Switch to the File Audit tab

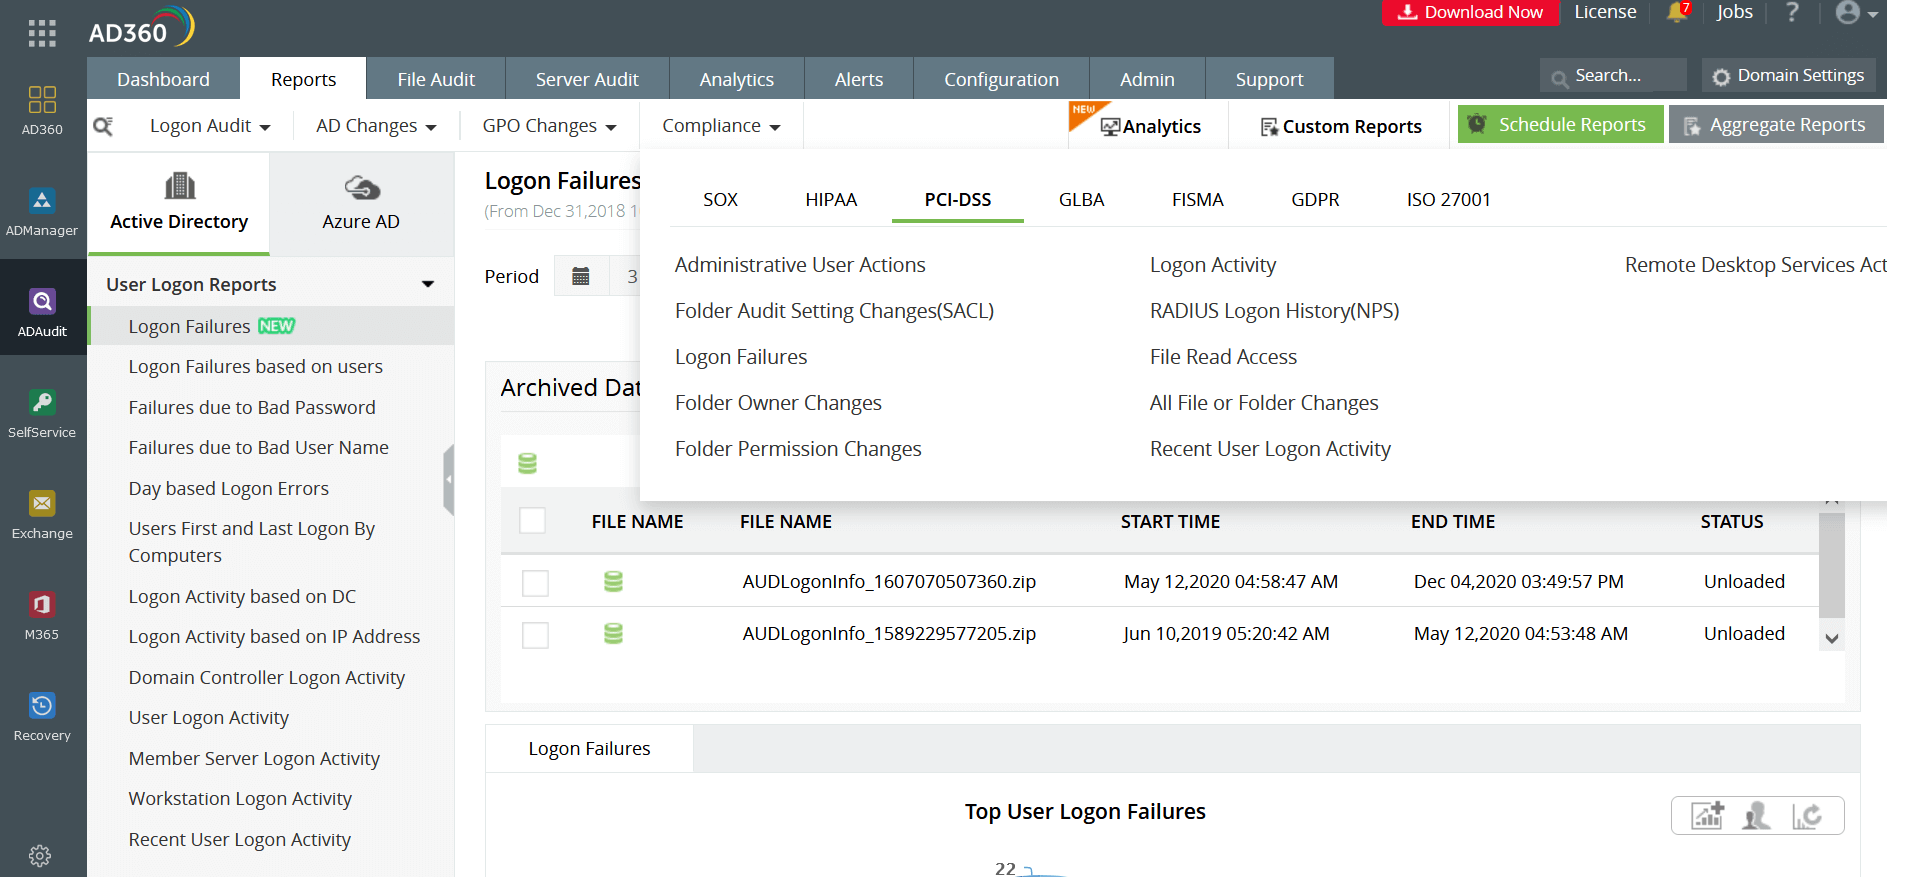(x=436, y=79)
